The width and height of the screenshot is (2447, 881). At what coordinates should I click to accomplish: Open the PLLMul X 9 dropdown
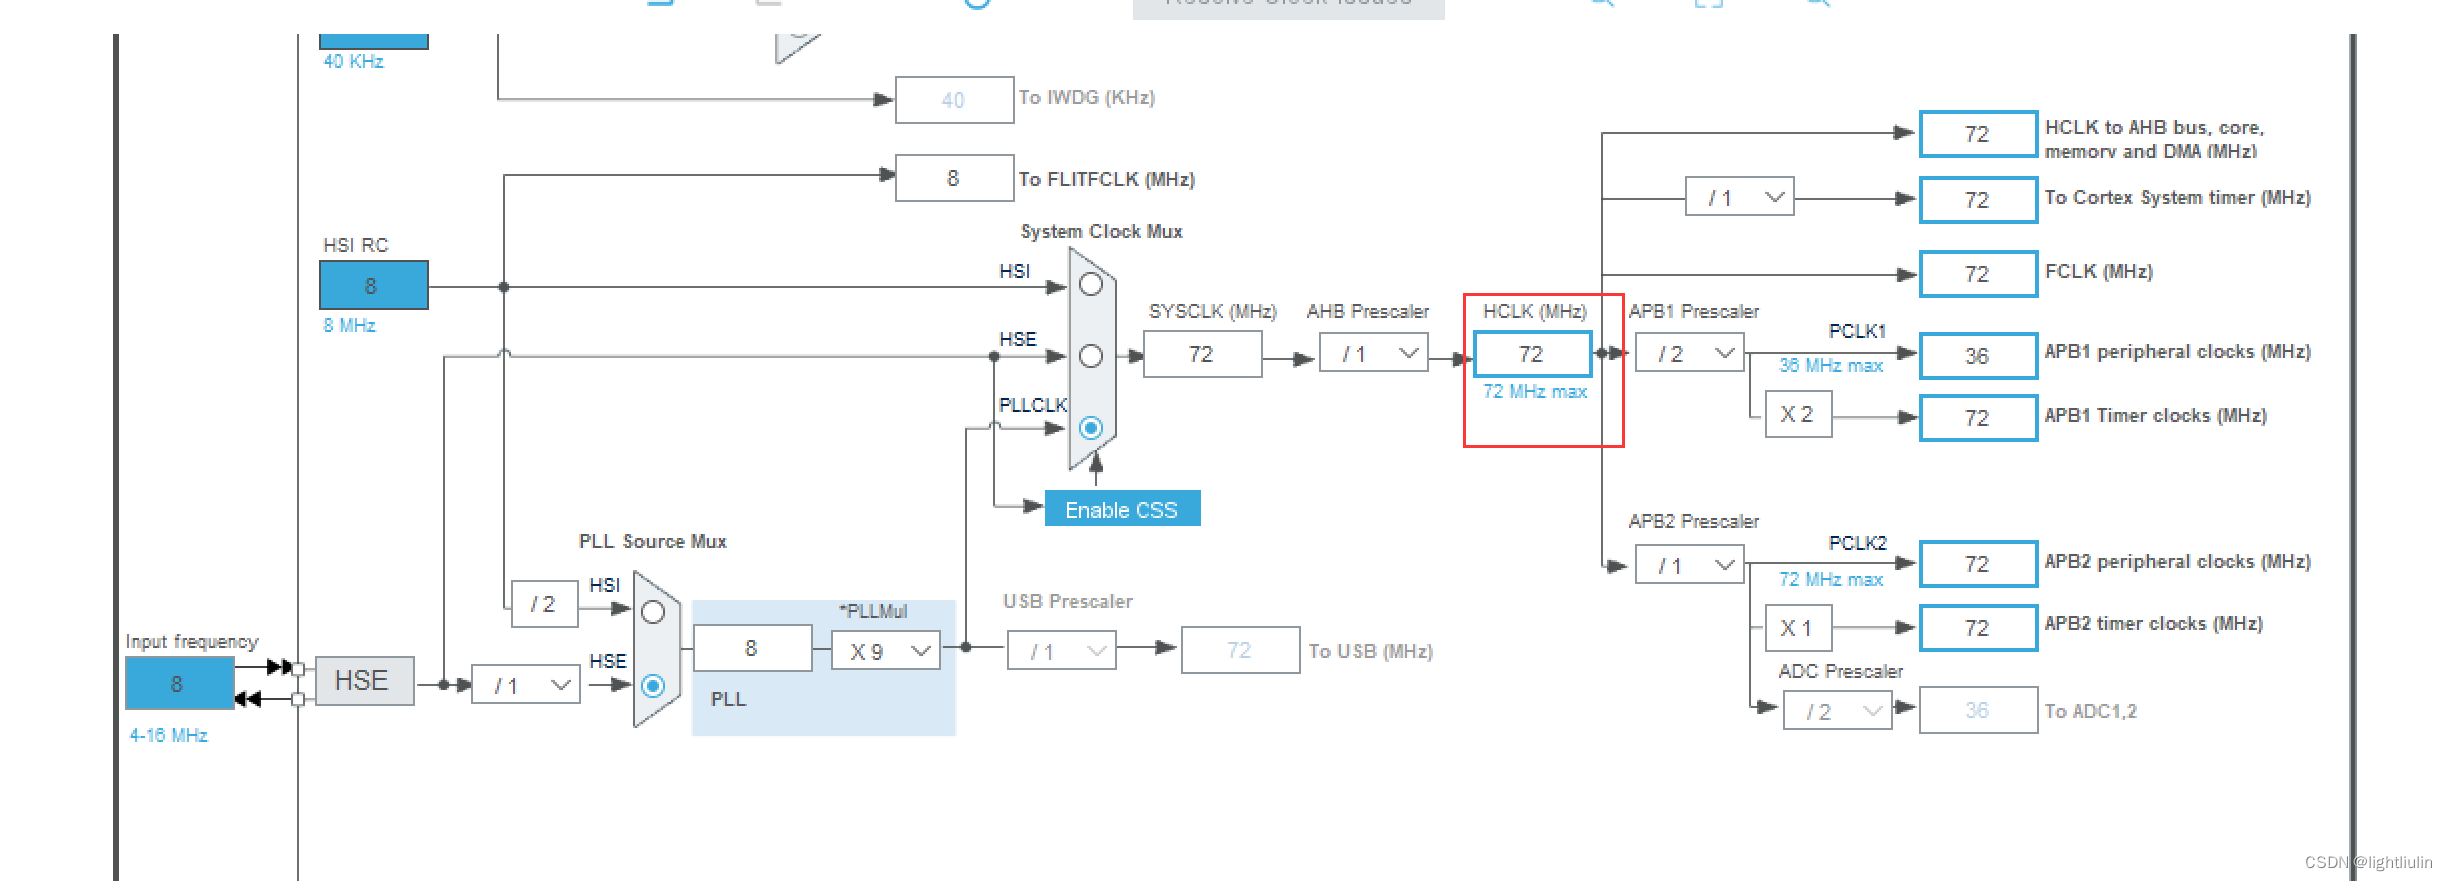click(x=886, y=651)
